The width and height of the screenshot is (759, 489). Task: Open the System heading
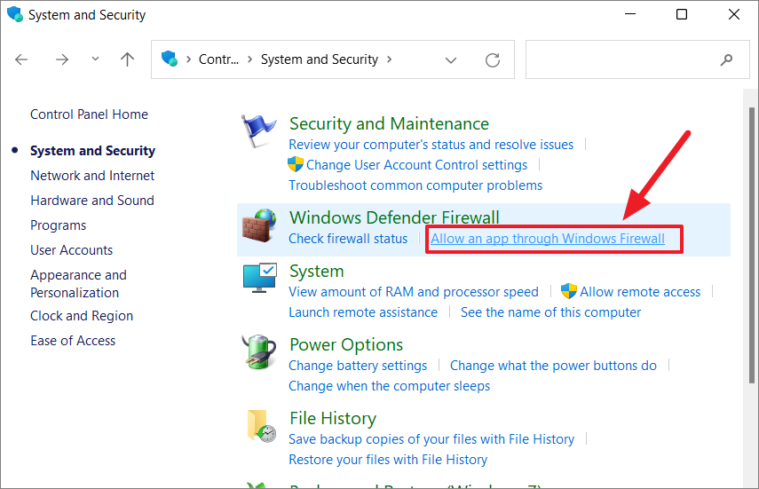pyautogui.click(x=317, y=271)
